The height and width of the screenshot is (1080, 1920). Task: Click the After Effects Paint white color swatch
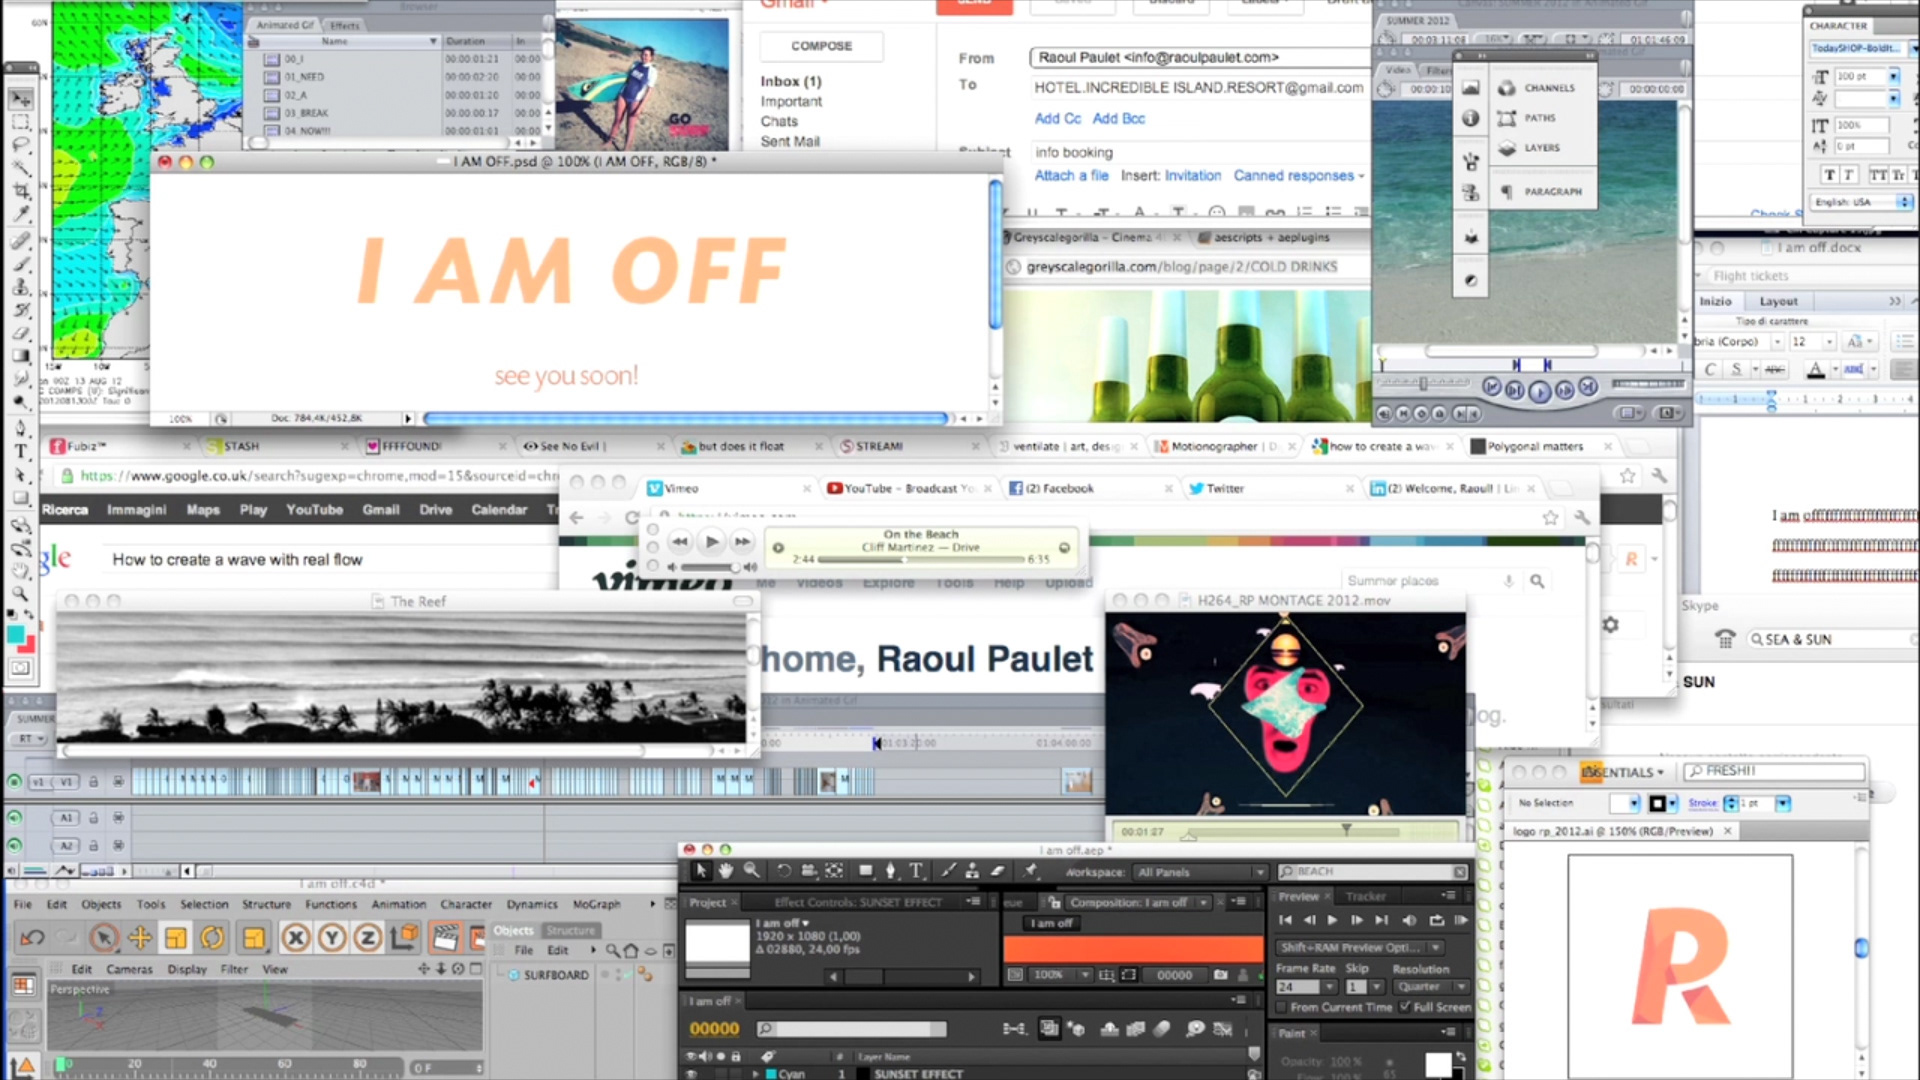click(1438, 1064)
